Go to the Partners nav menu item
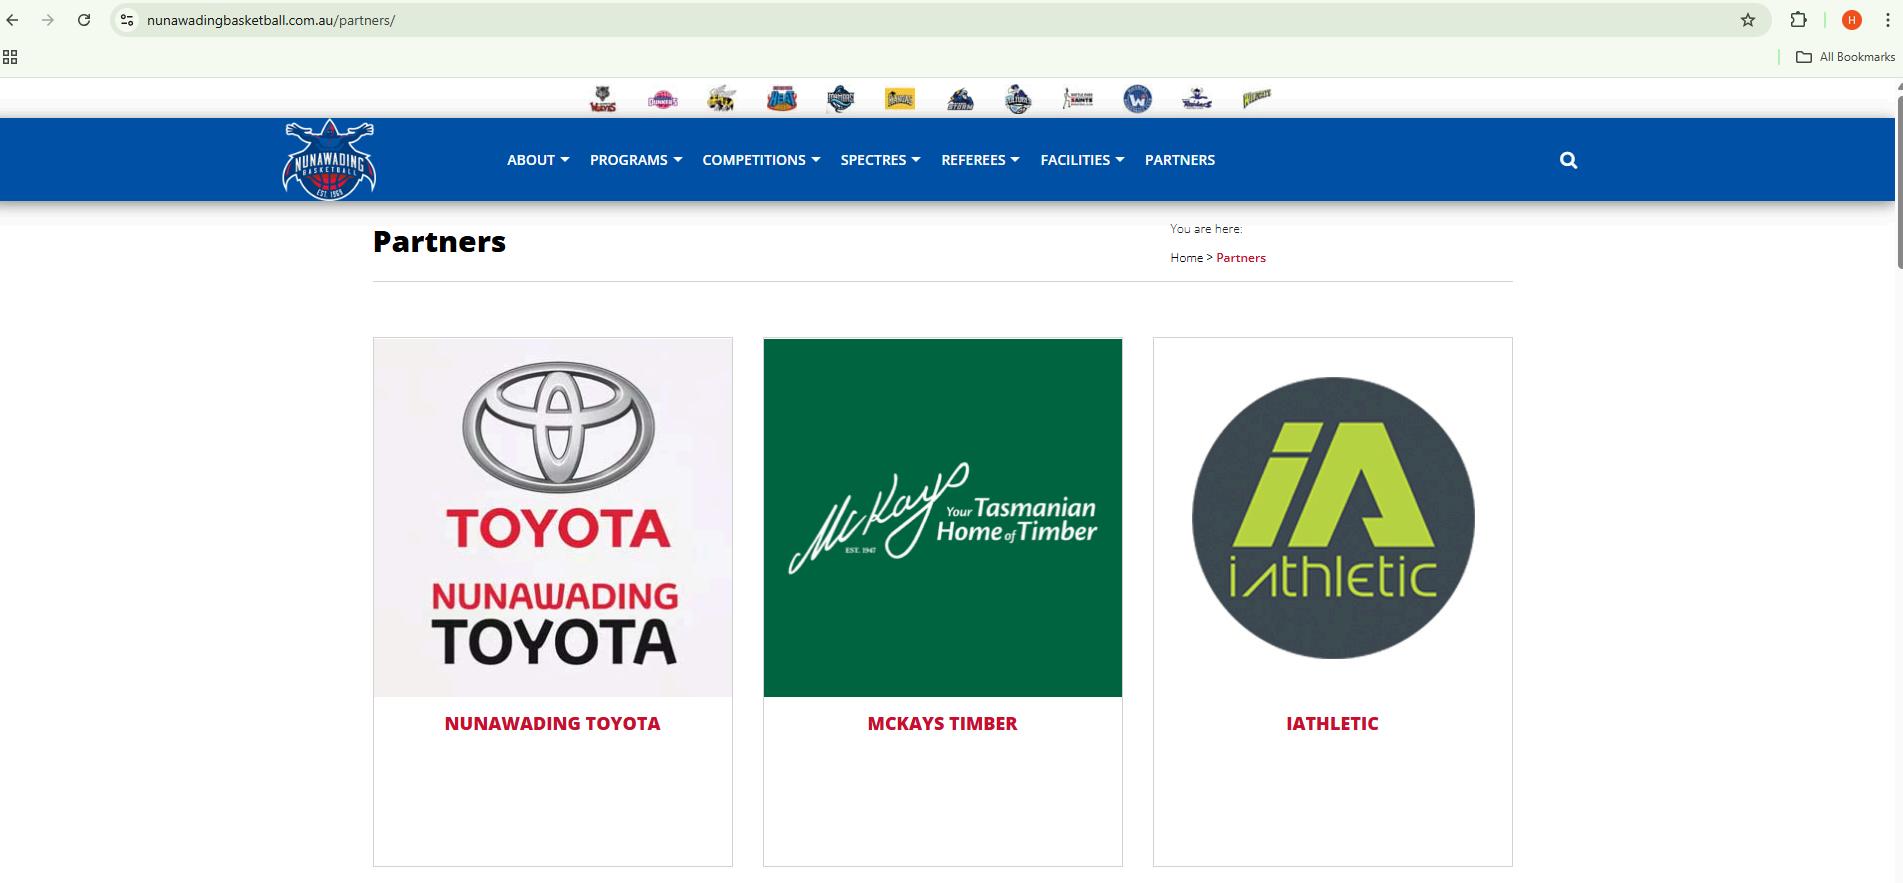This screenshot has height=883, width=1903. click(1180, 160)
